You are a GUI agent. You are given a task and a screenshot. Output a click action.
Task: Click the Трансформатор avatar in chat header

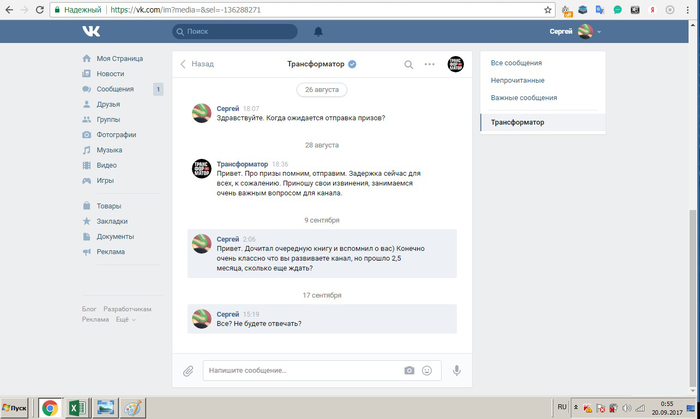tap(455, 64)
